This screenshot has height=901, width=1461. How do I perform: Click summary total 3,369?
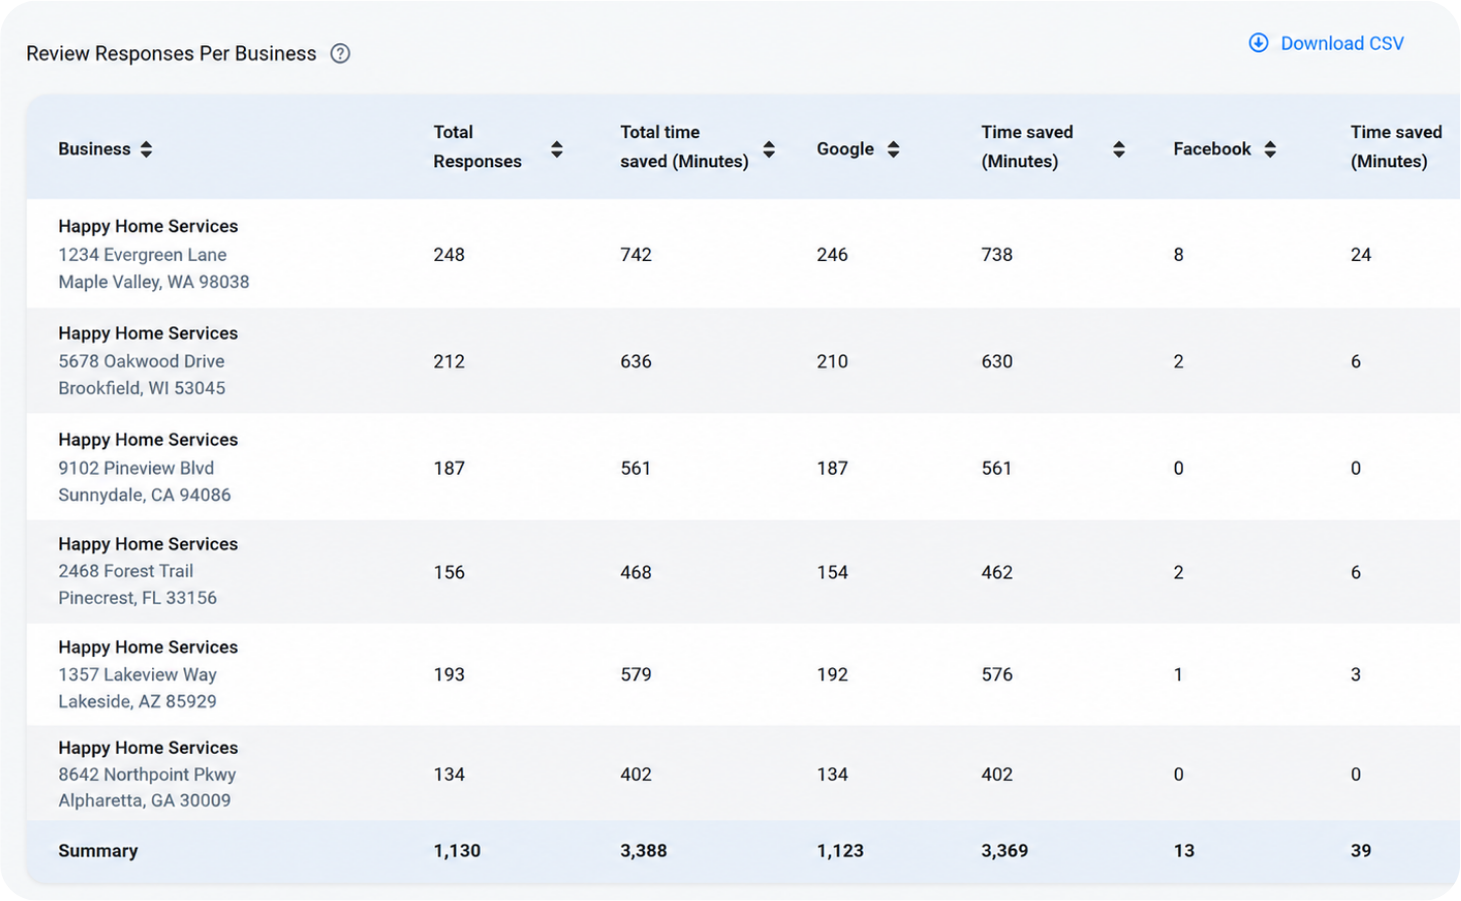(1005, 851)
